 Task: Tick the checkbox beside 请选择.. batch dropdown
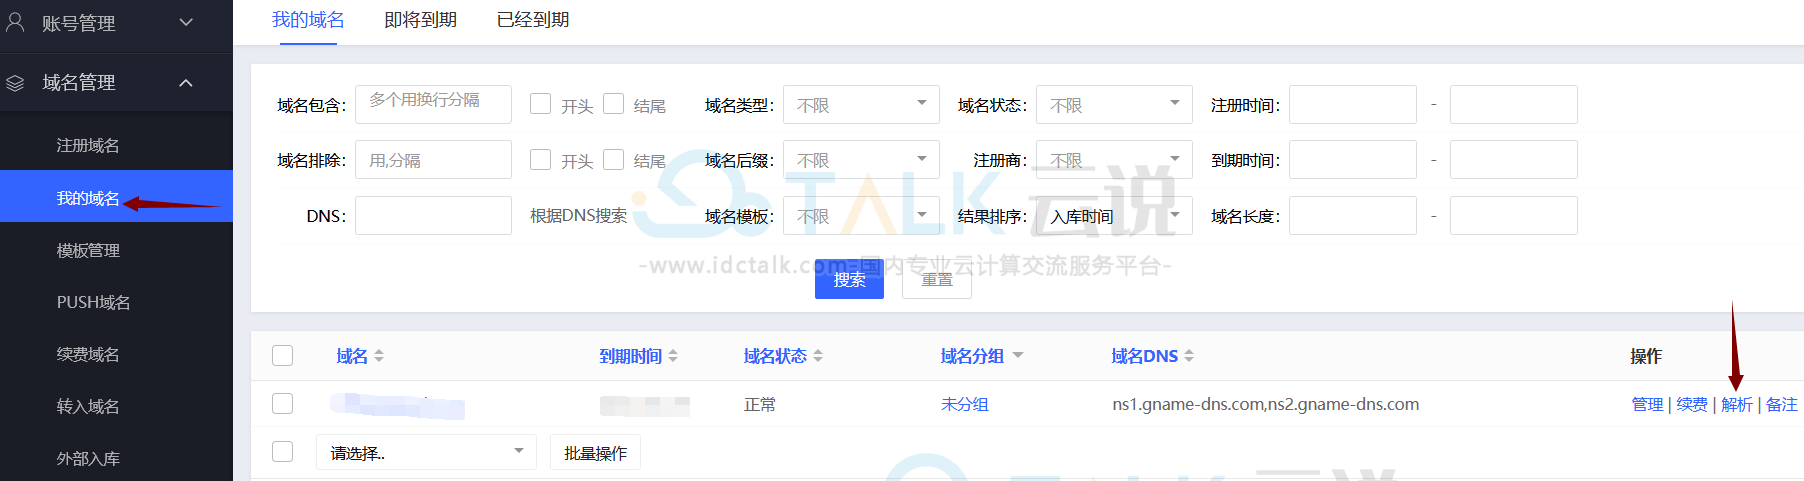pyautogui.click(x=283, y=452)
